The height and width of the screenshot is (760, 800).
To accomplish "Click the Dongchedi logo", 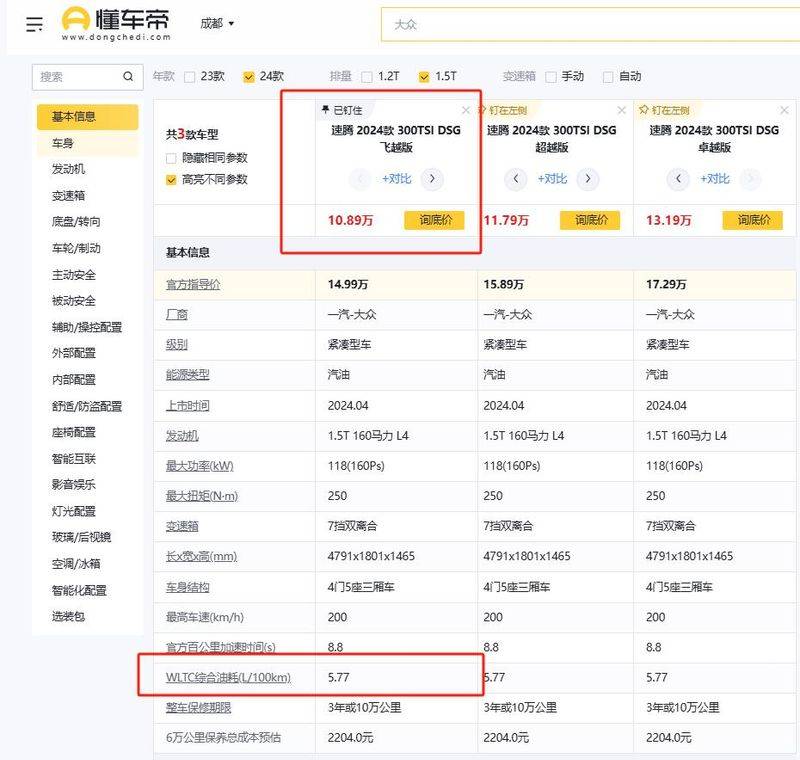I will click(116, 24).
